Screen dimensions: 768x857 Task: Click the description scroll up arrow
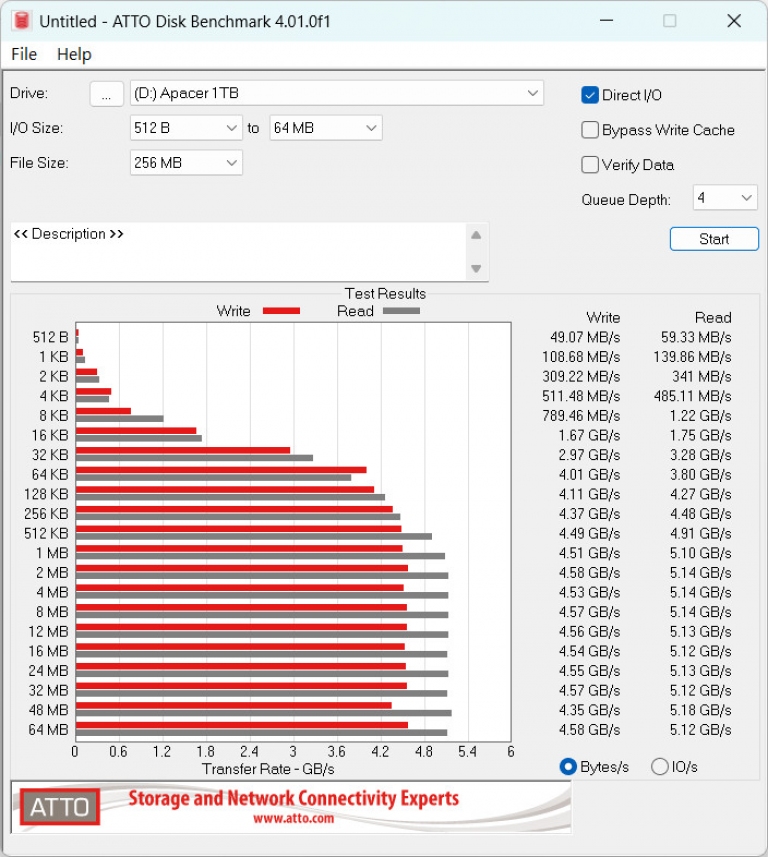[x=476, y=236]
